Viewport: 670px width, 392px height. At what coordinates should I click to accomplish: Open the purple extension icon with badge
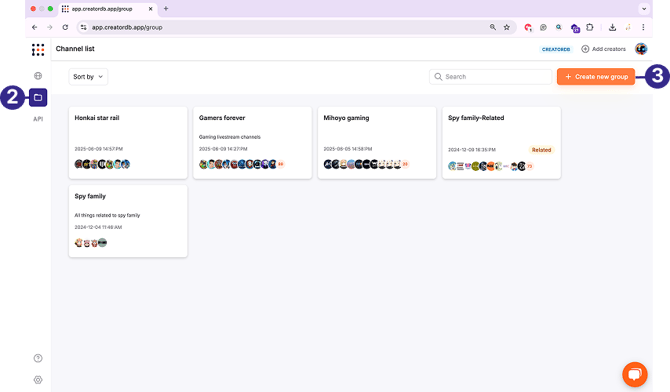pos(575,28)
